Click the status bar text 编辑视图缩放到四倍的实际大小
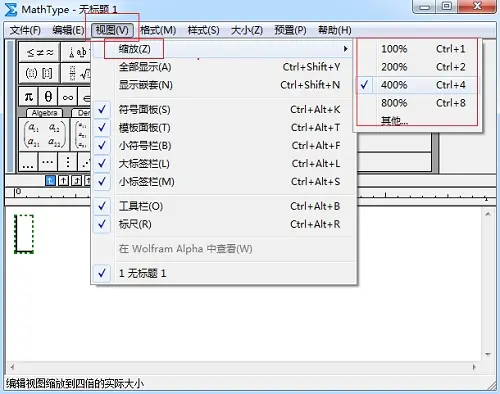Screen dimensions: 500x394 click(75, 384)
